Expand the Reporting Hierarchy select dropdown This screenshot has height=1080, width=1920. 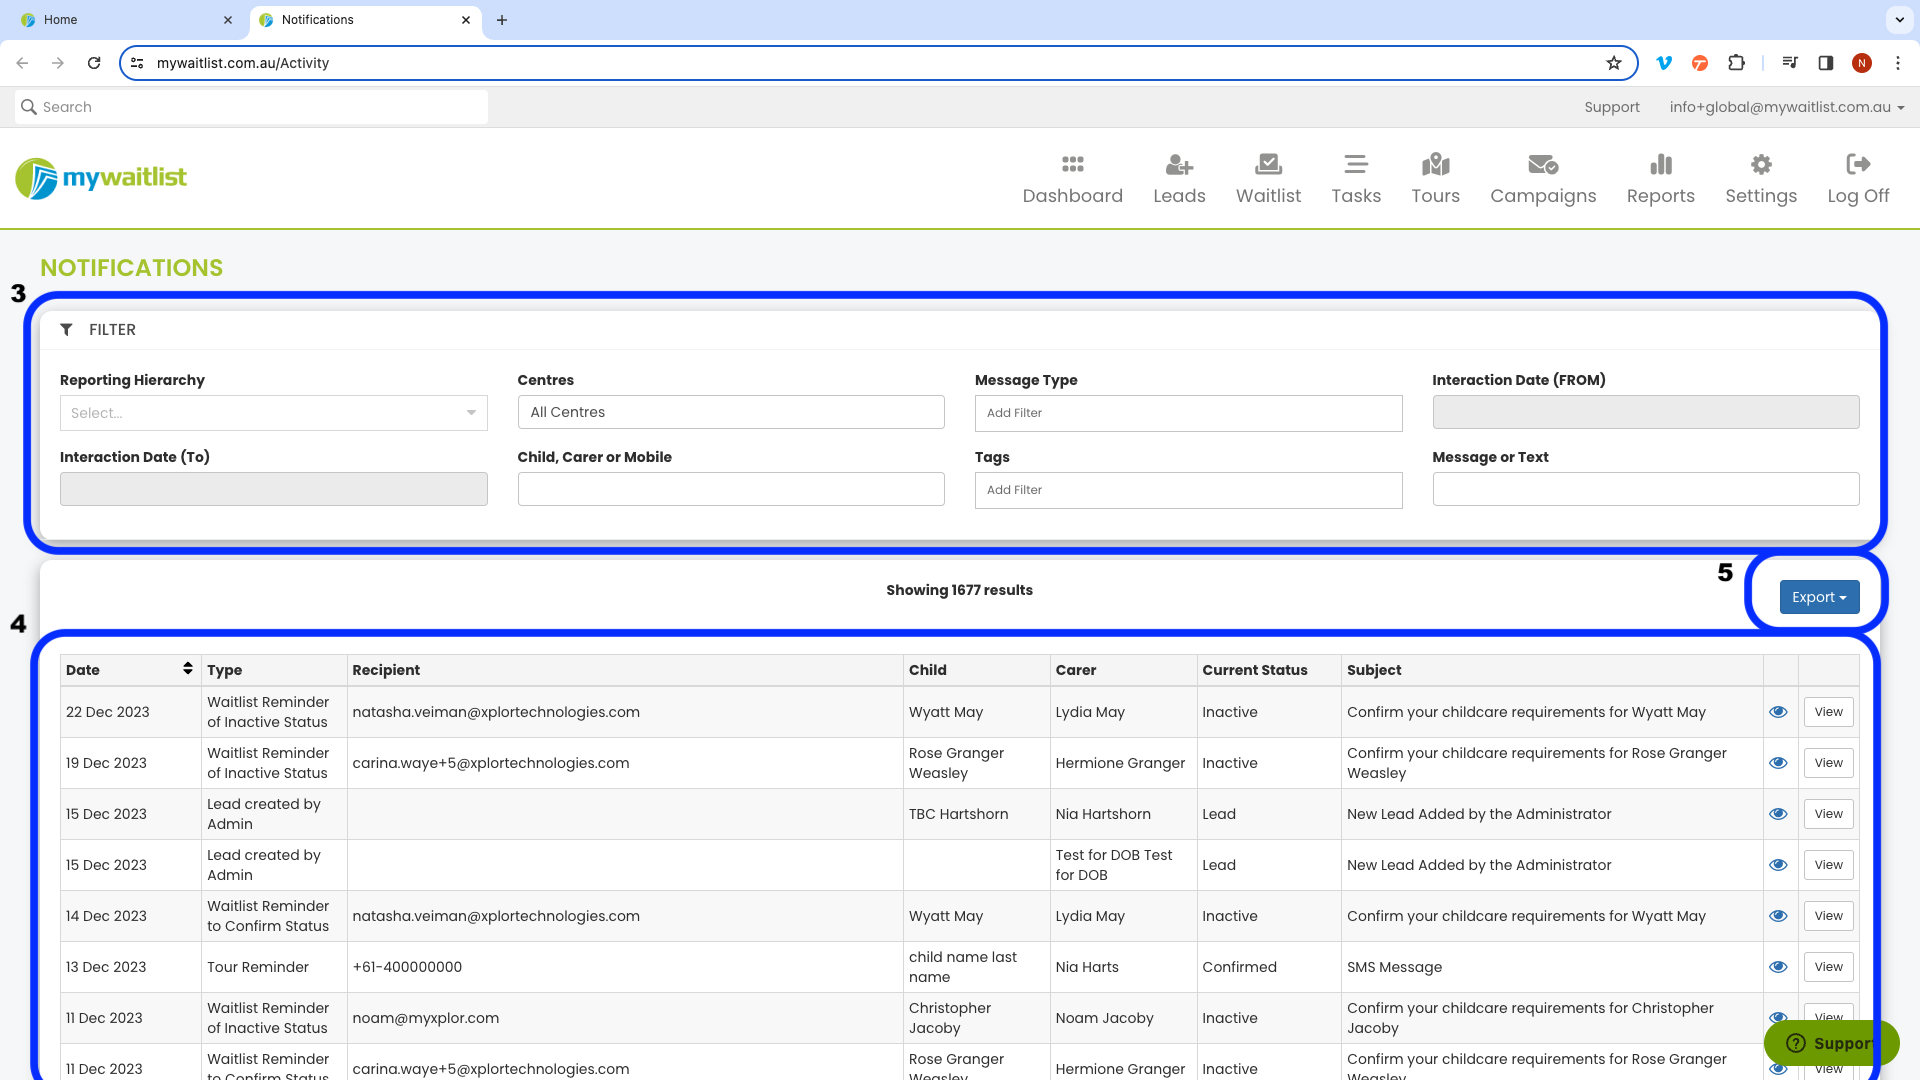tap(273, 413)
